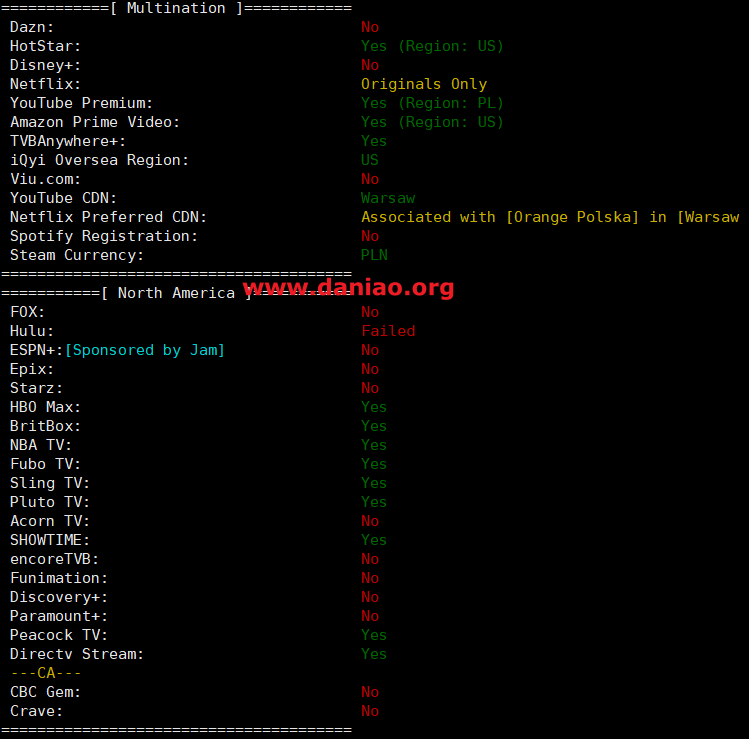Click the "Funimation:" label

tap(59, 578)
